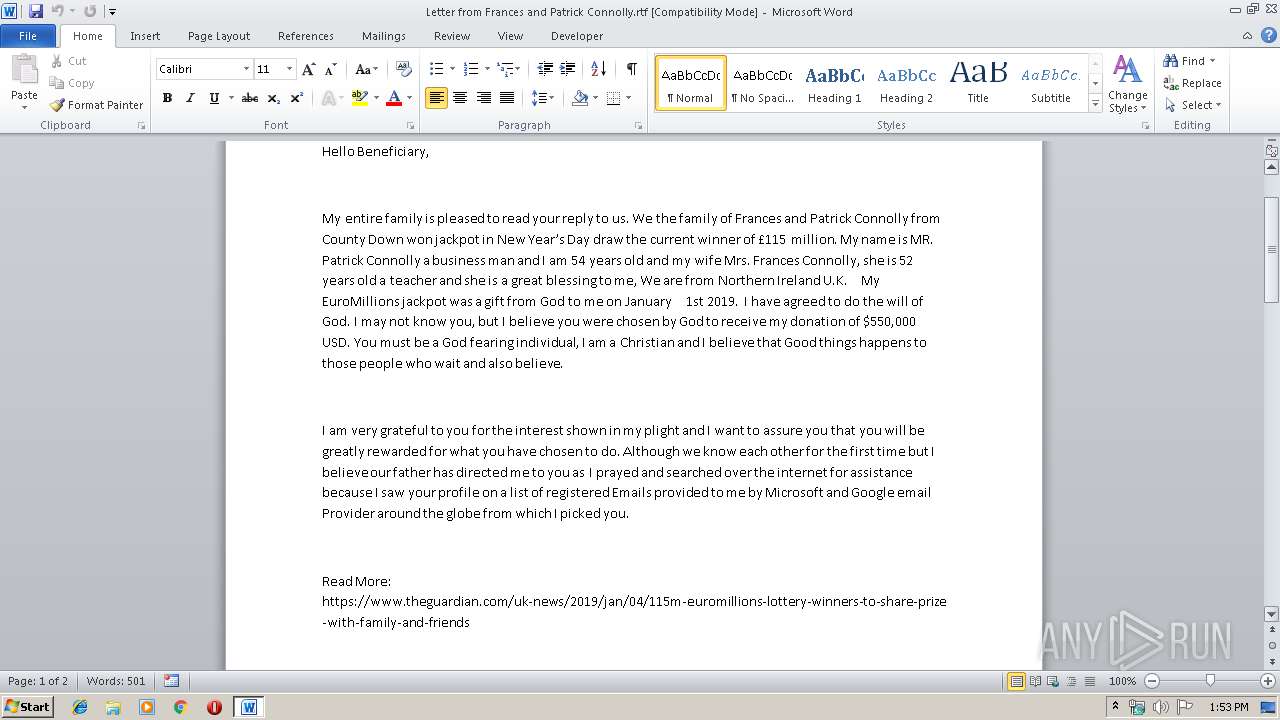Expand the Underline style arrow
Image resolution: width=1280 pixels, height=720 pixels.
pos(231,98)
